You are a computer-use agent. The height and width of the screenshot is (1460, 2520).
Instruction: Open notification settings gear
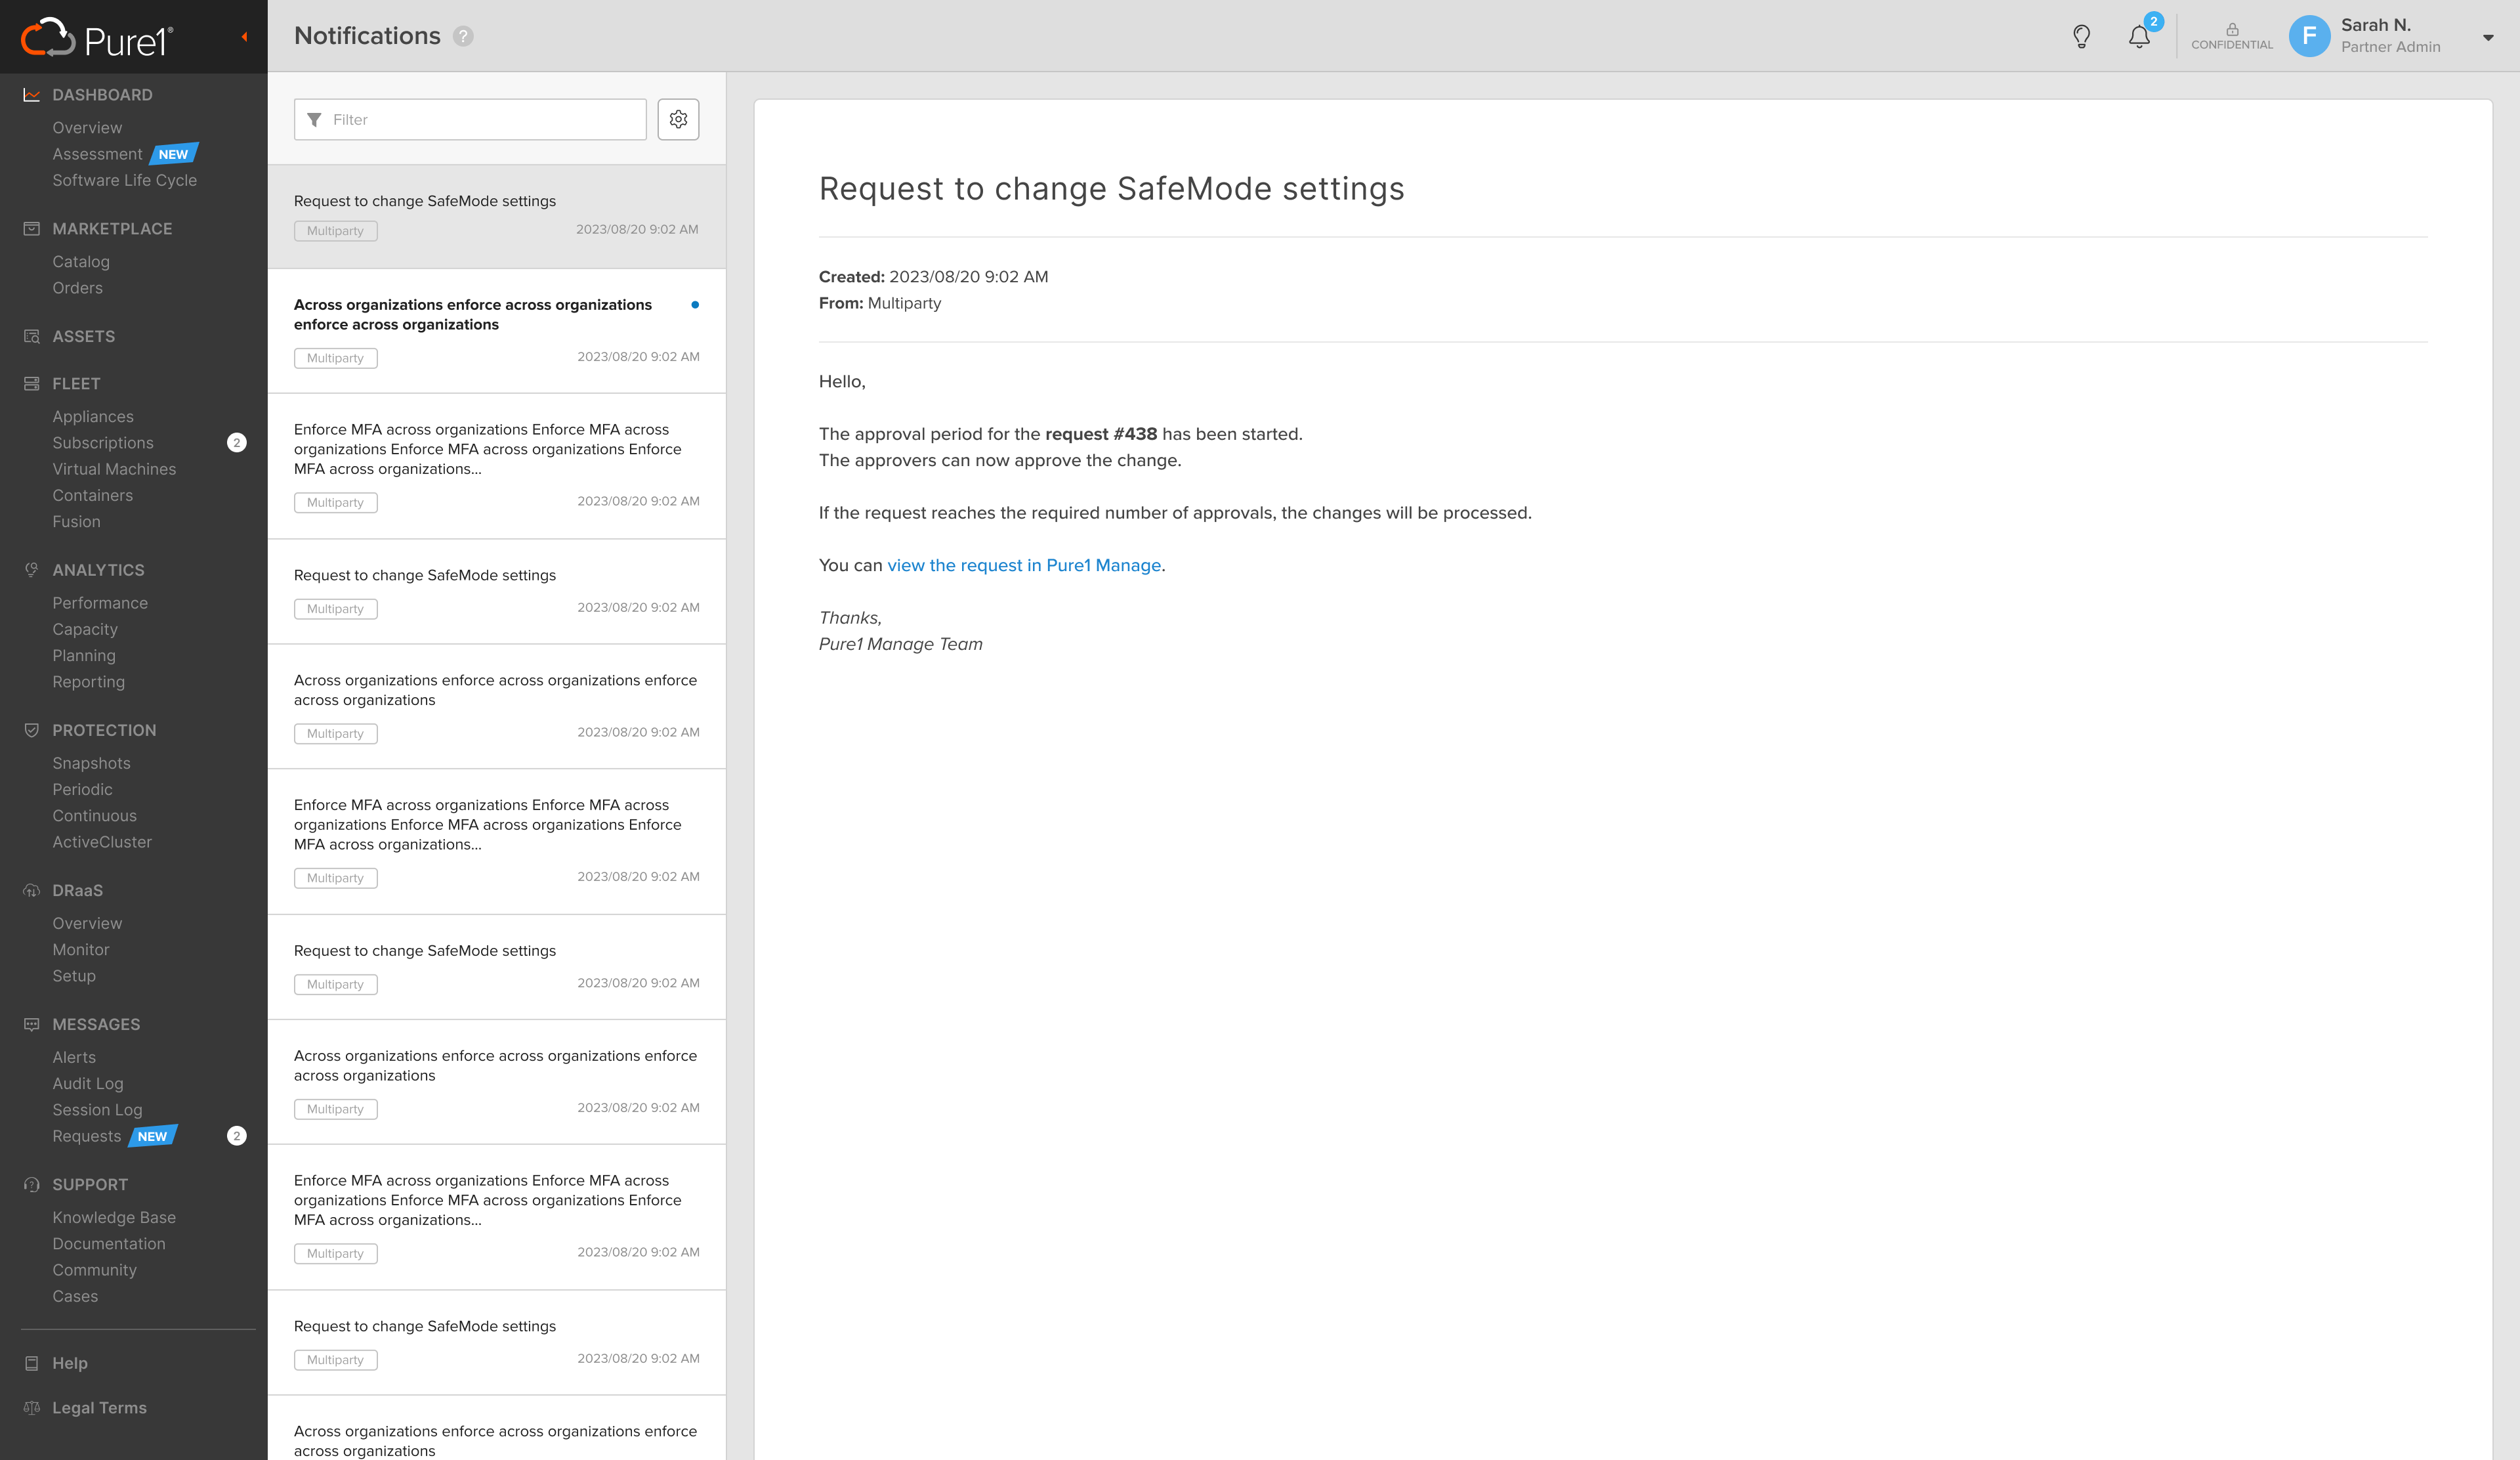[x=678, y=119]
